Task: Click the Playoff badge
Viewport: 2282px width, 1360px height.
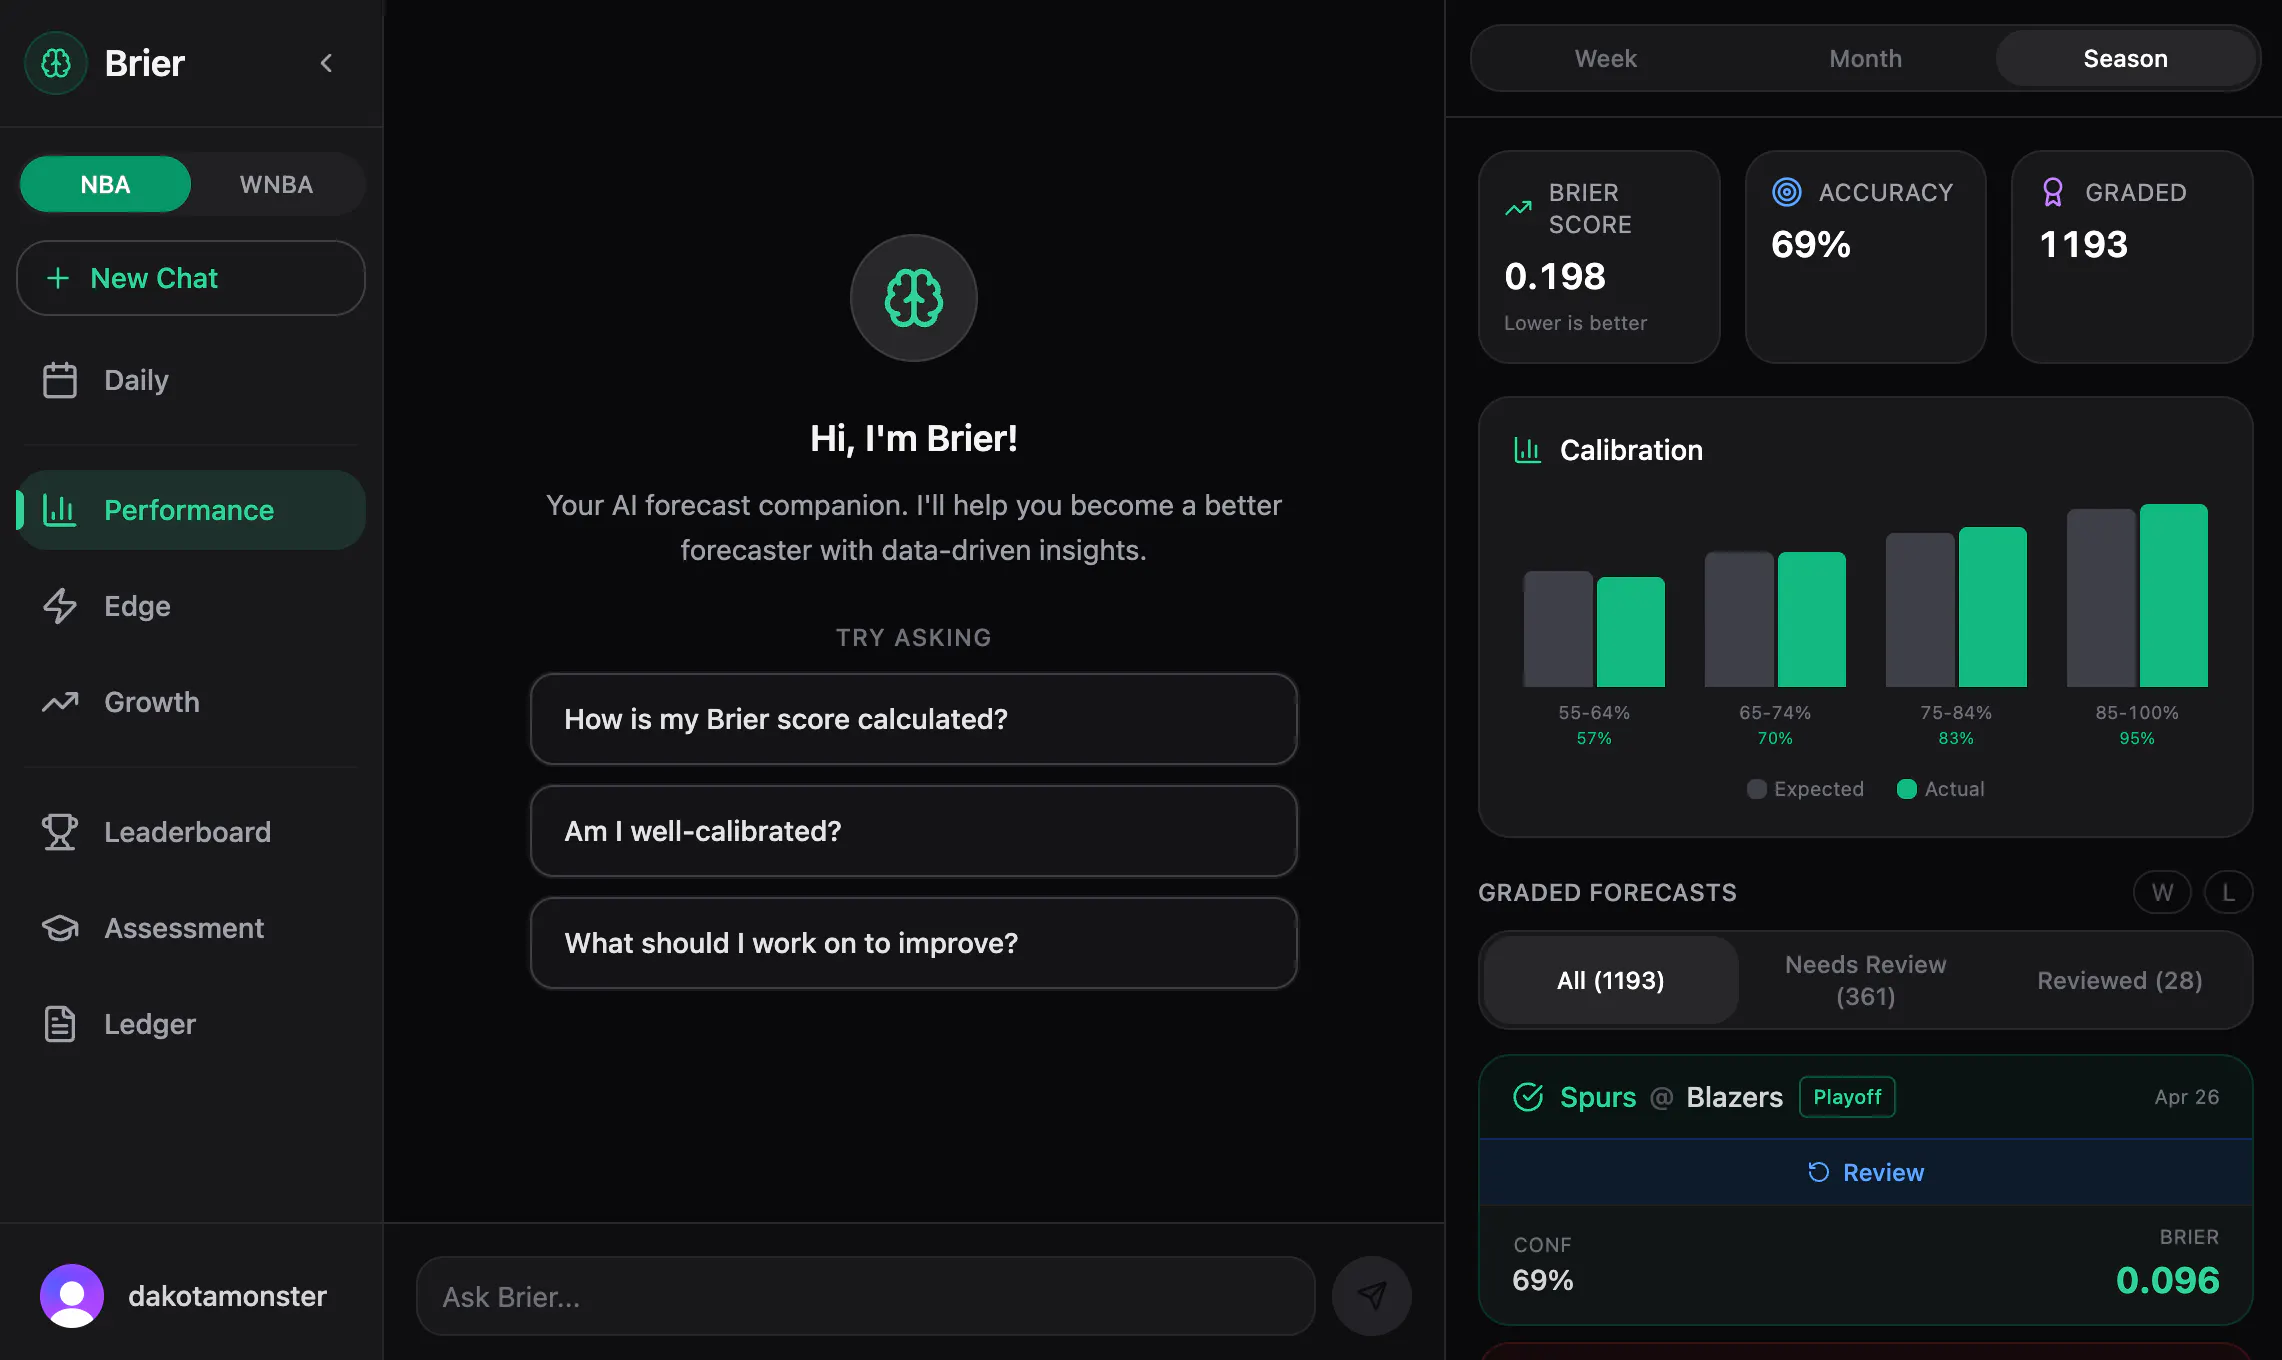Action: point(1847,1097)
